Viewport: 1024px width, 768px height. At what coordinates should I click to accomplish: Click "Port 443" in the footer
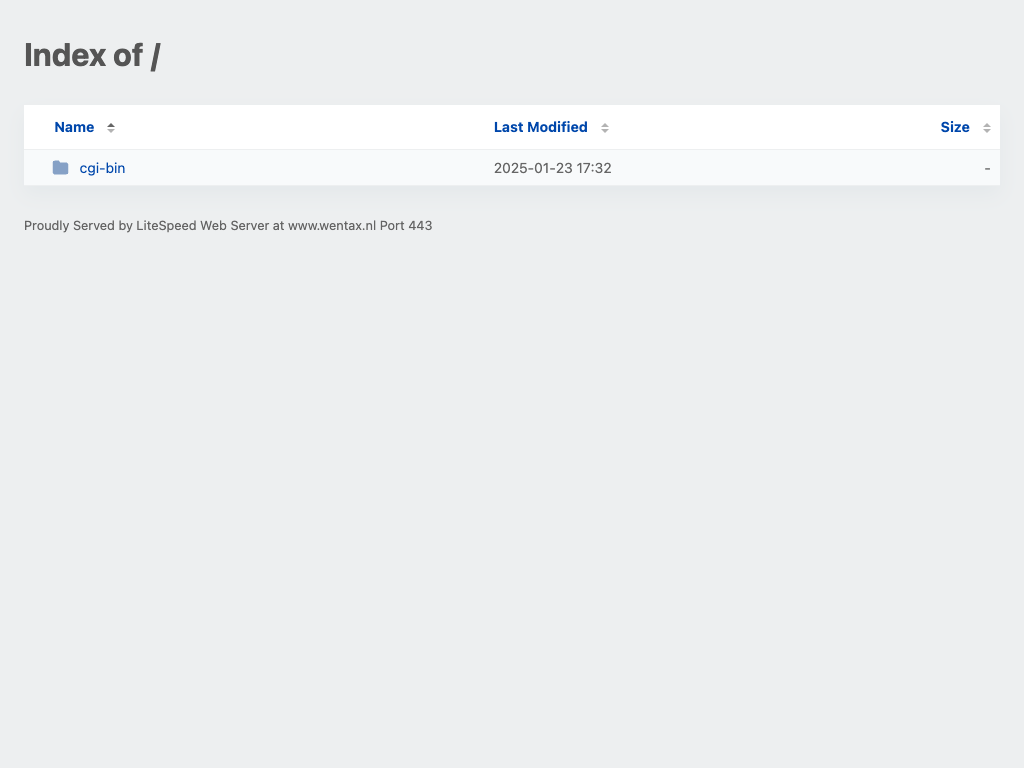click(x=406, y=226)
